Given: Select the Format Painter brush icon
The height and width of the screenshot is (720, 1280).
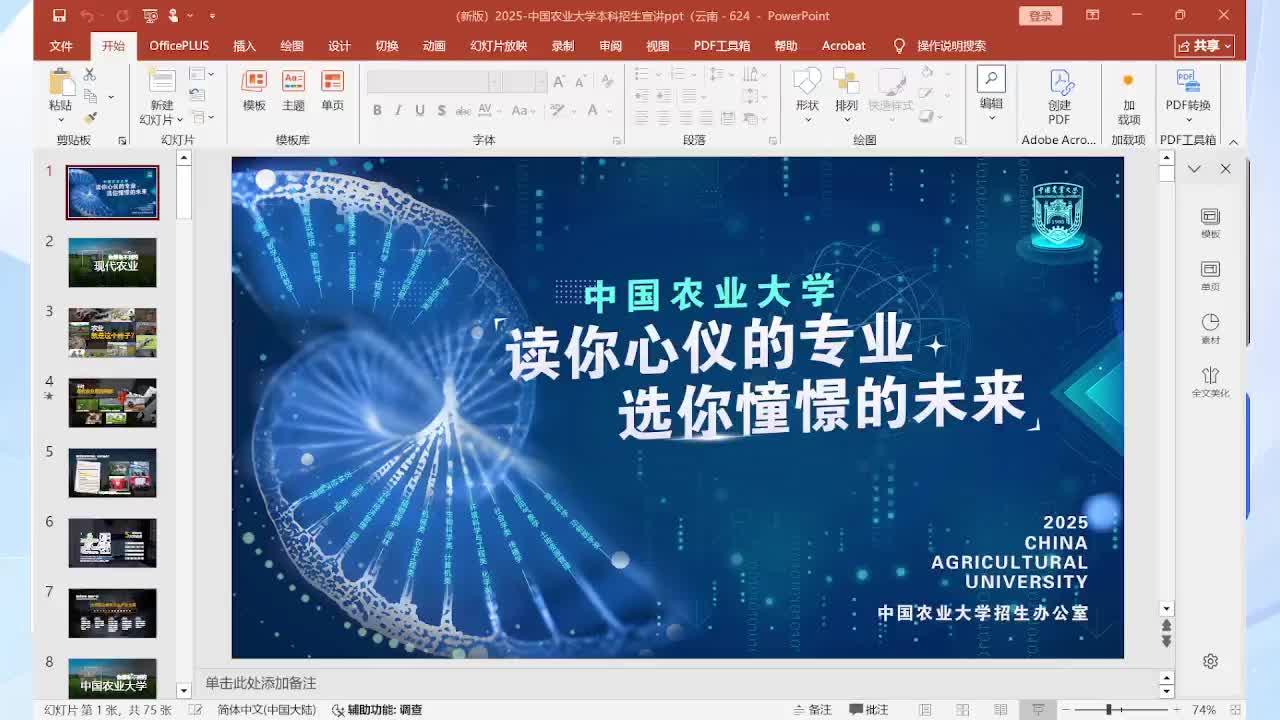Looking at the screenshot, I should (90, 117).
